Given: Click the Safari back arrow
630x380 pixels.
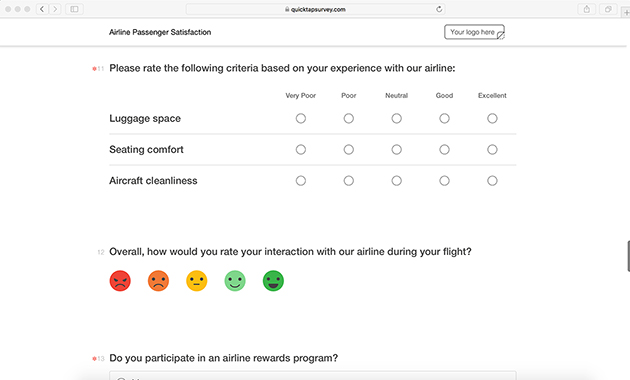Looking at the screenshot, I should [42, 9].
